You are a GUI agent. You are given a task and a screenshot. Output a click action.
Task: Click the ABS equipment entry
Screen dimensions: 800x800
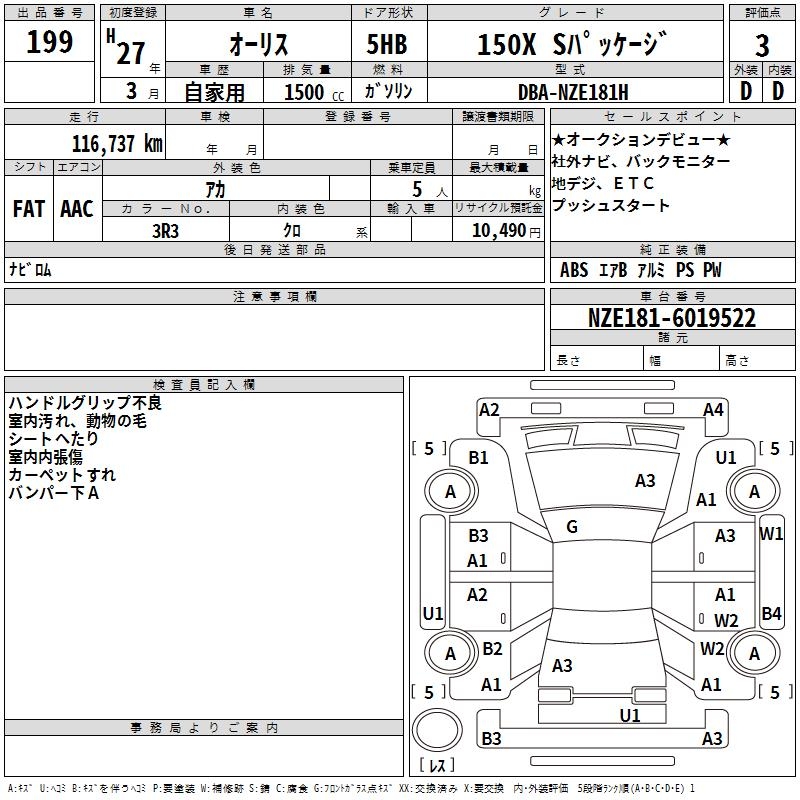click(x=574, y=269)
